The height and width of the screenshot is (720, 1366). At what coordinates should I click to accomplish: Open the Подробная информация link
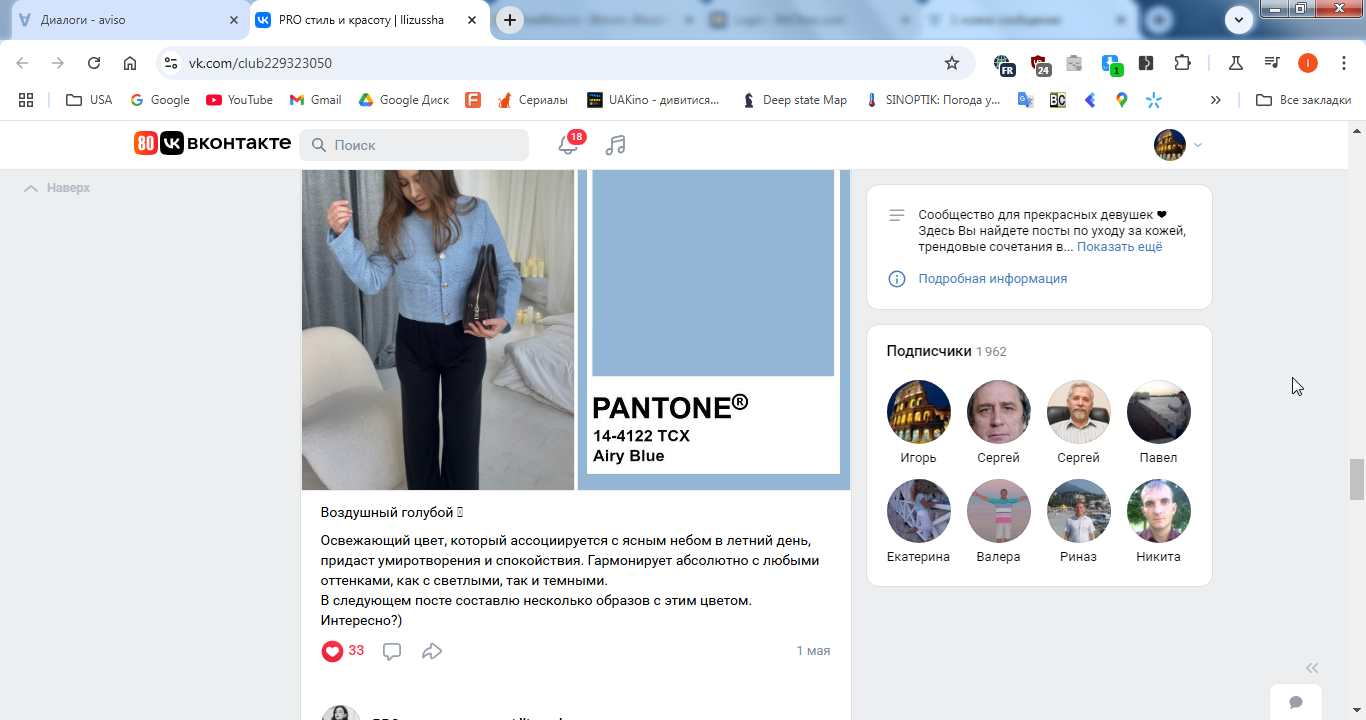(993, 279)
